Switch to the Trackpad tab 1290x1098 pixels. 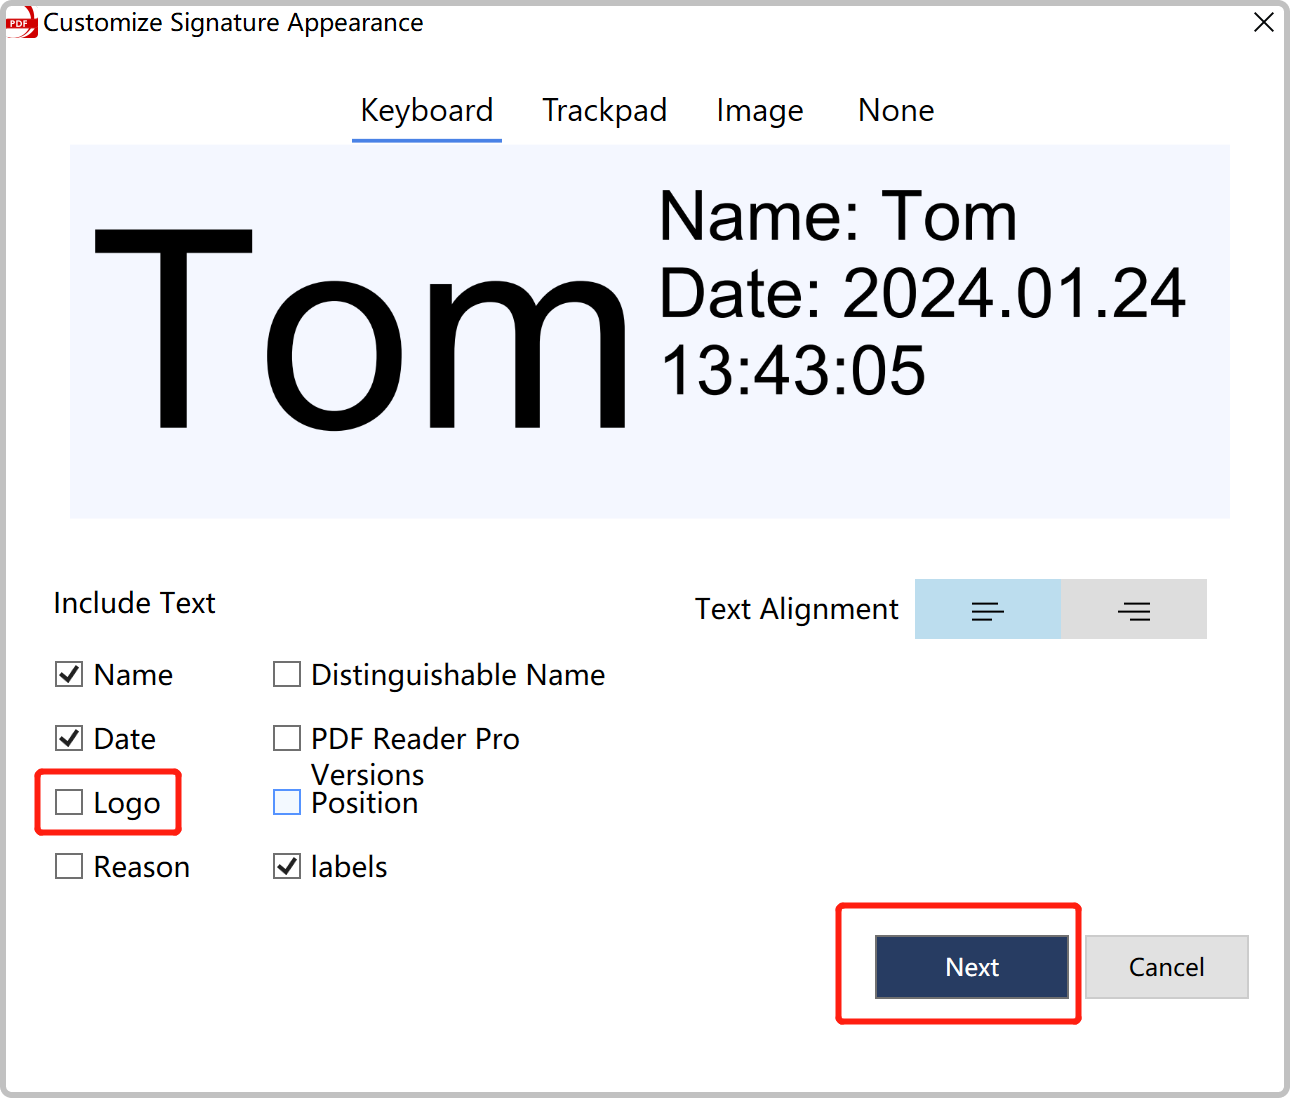point(604,111)
